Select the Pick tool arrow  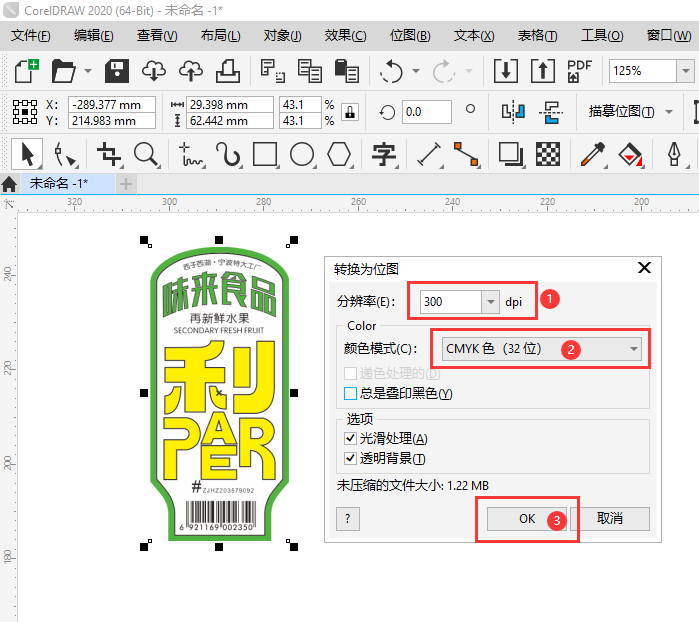(x=27, y=154)
